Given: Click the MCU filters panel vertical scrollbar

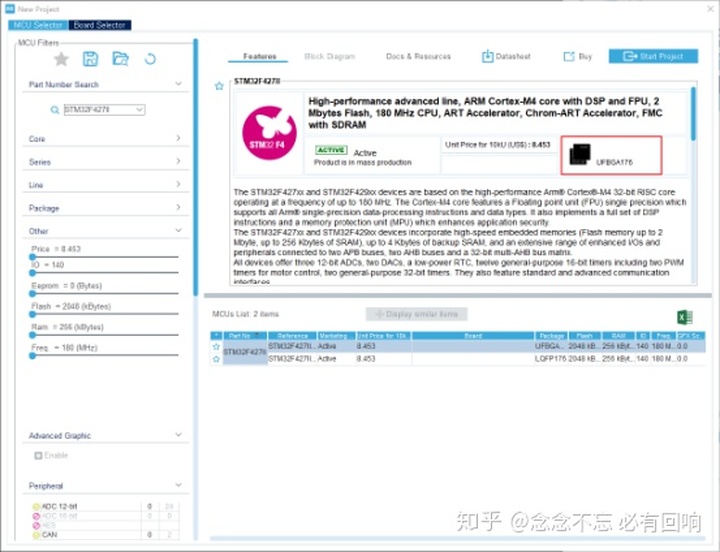Looking at the screenshot, I should click(196, 168).
